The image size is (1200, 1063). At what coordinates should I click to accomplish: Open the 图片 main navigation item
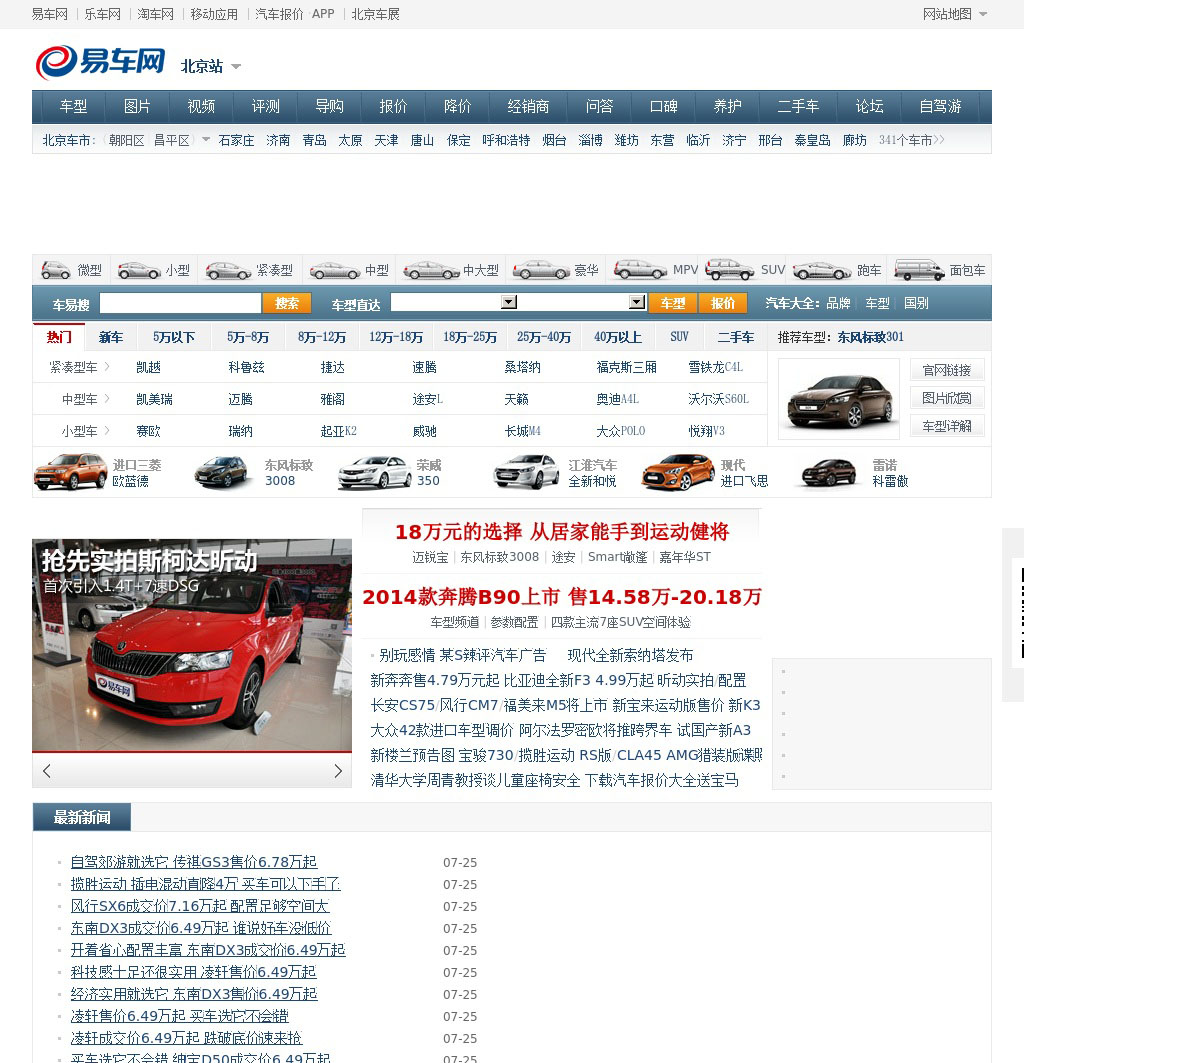(137, 106)
